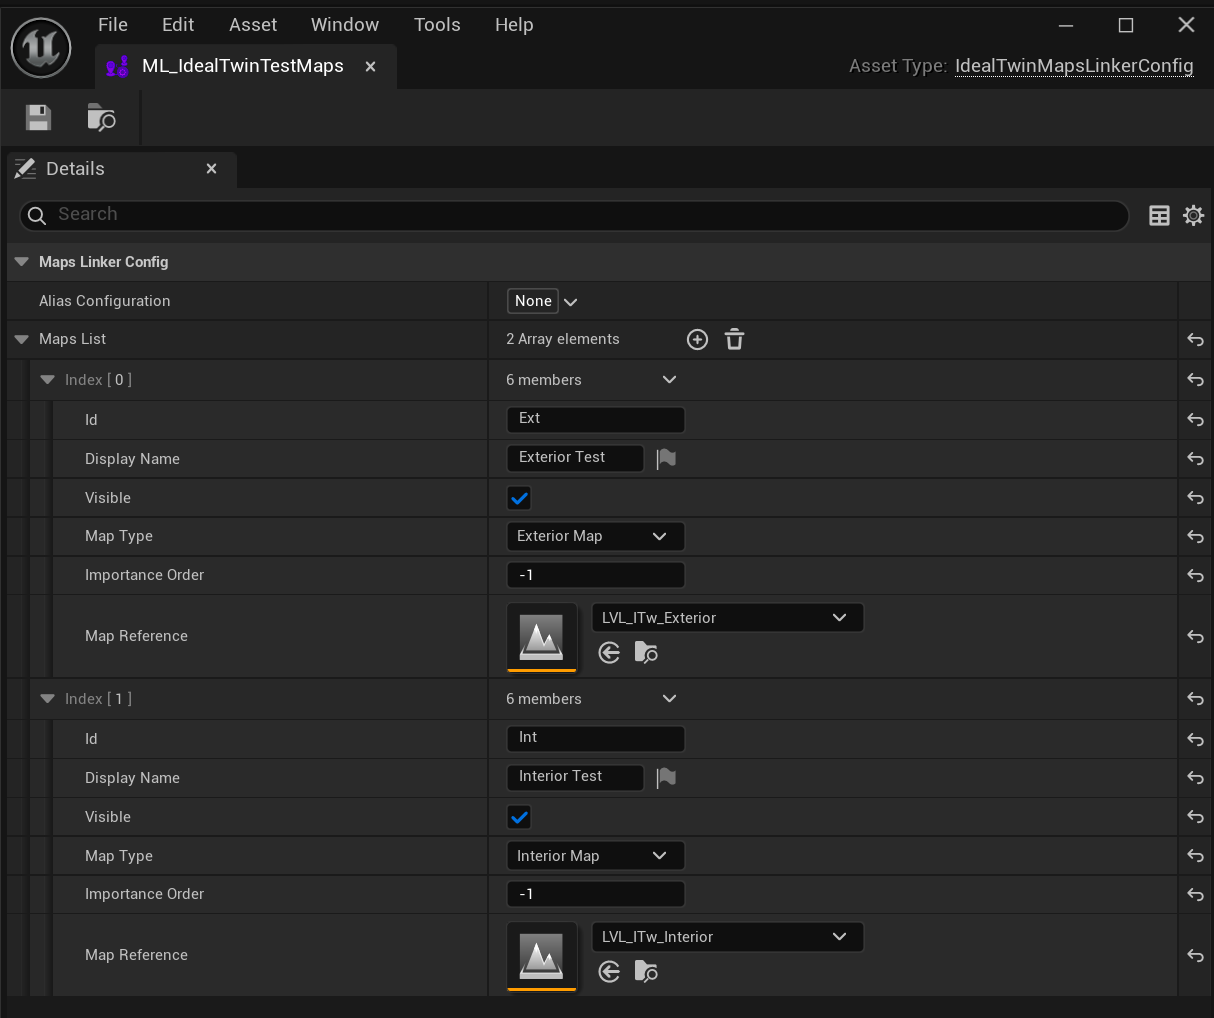
Task: Collapse the Index [ 1 ] array element
Action: coord(47,699)
